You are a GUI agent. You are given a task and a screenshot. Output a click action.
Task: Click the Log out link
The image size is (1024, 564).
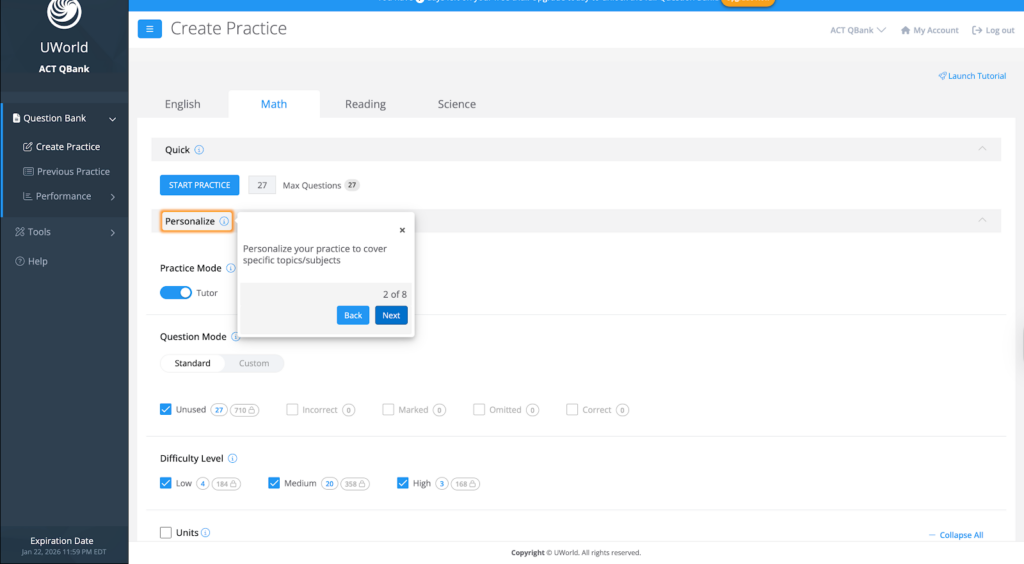993,30
